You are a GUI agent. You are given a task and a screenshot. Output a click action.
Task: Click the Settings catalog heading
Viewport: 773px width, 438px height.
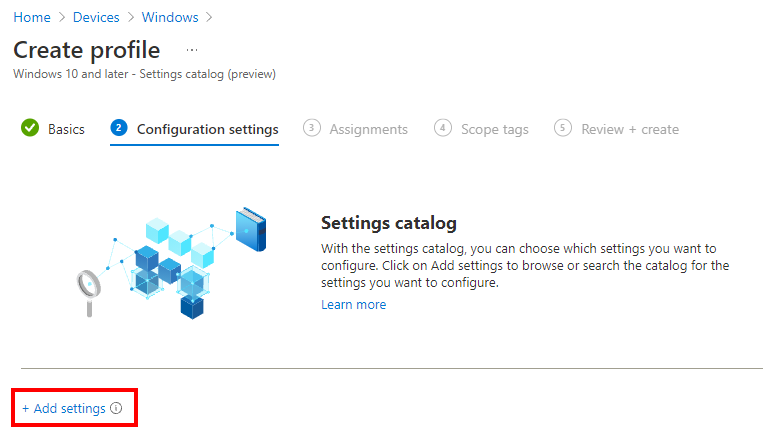(388, 222)
